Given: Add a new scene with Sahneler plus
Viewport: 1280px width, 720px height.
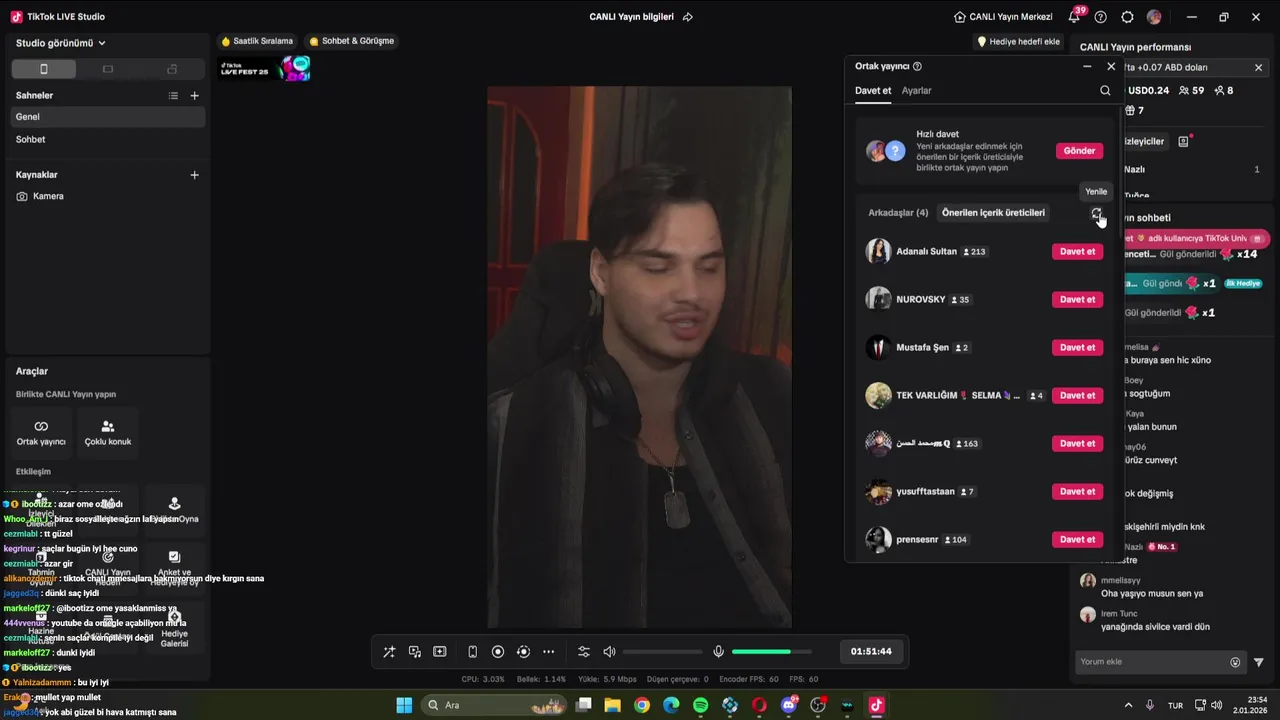Looking at the screenshot, I should pos(194,96).
